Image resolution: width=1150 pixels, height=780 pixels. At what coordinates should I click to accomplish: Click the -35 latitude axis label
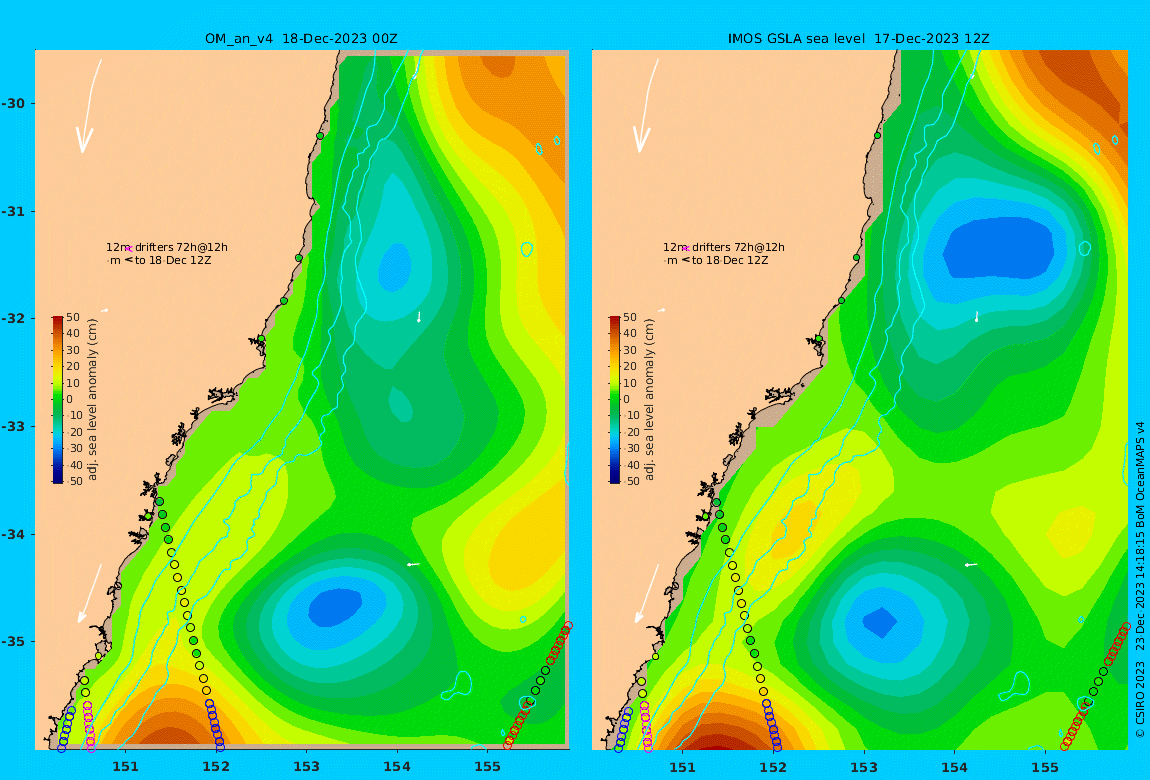tap(13, 642)
